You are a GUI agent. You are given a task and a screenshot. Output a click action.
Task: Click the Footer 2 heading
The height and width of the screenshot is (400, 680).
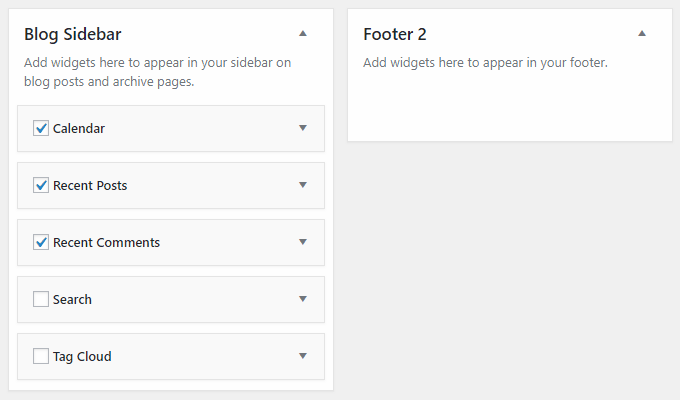click(395, 34)
